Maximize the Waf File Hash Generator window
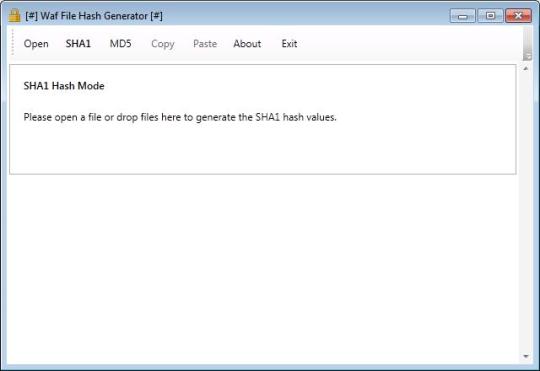The width and height of the screenshot is (540, 371). 490,16
